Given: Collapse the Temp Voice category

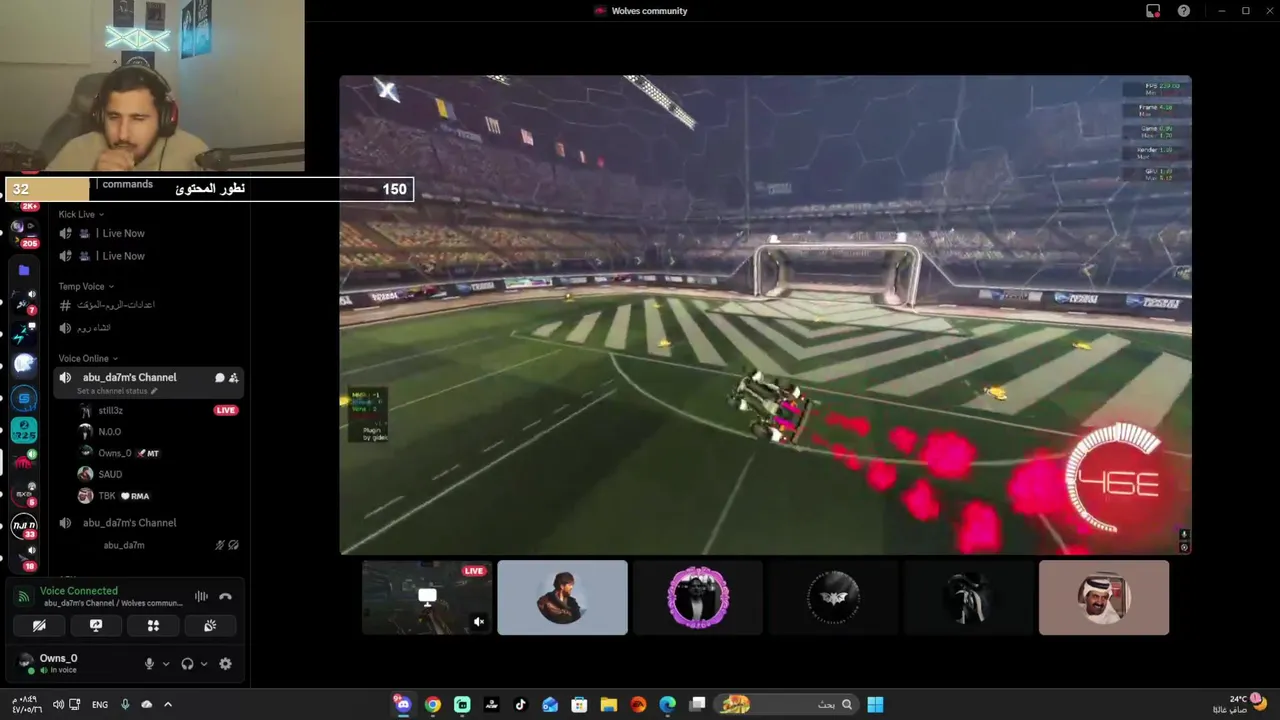Looking at the screenshot, I should click(x=86, y=286).
